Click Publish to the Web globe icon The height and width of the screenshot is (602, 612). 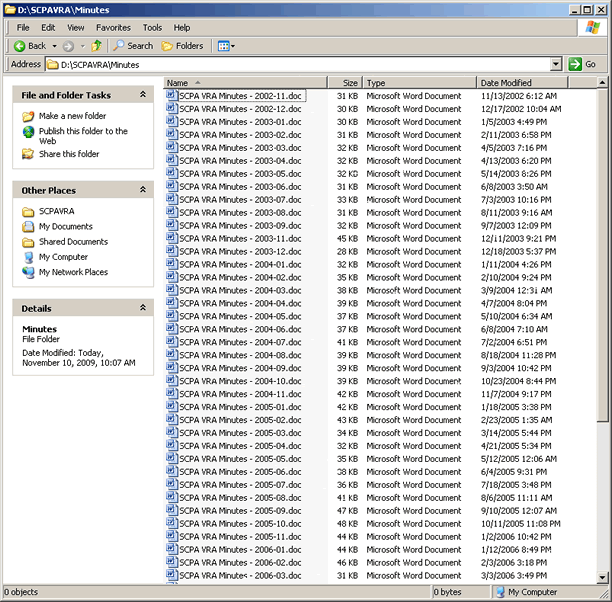28,132
